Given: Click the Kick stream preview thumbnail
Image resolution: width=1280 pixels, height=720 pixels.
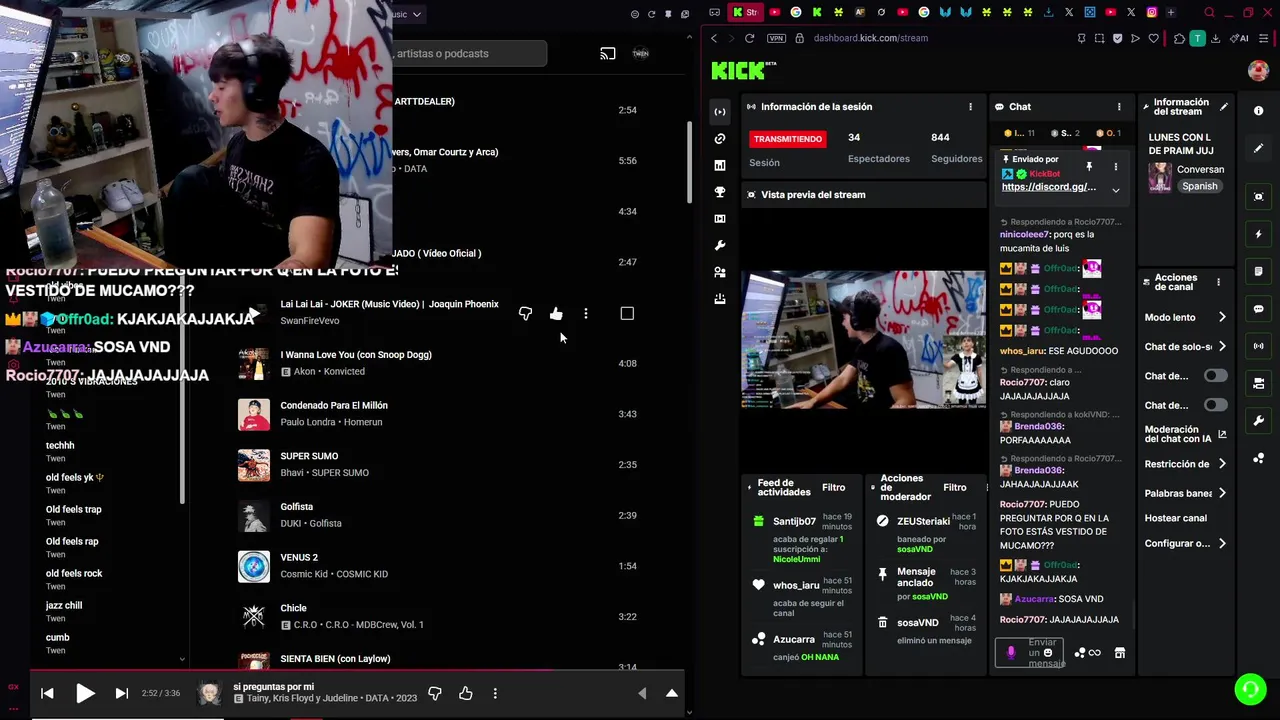Looking at the screenshot, I should coord(863,340).
